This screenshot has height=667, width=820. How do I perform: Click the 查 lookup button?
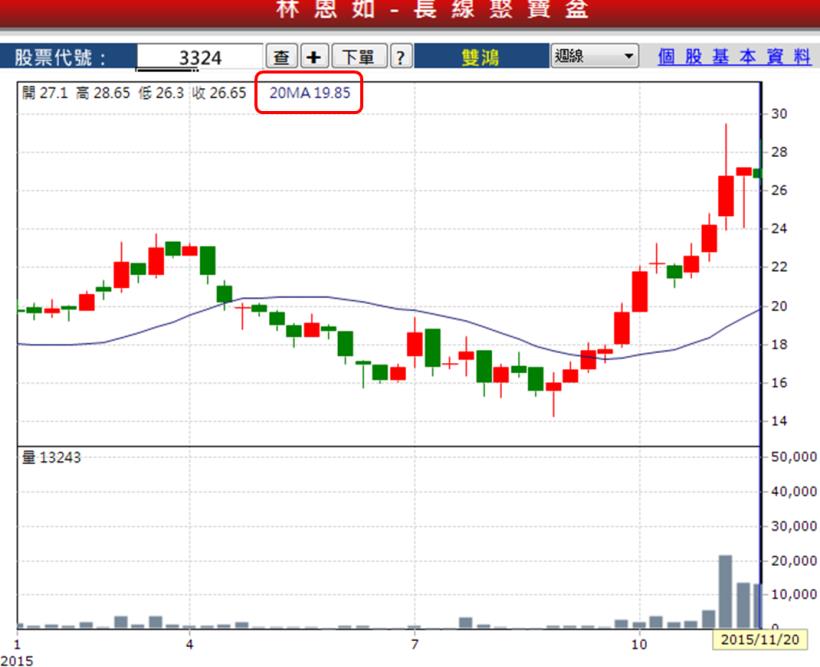(x=282, y=56)
